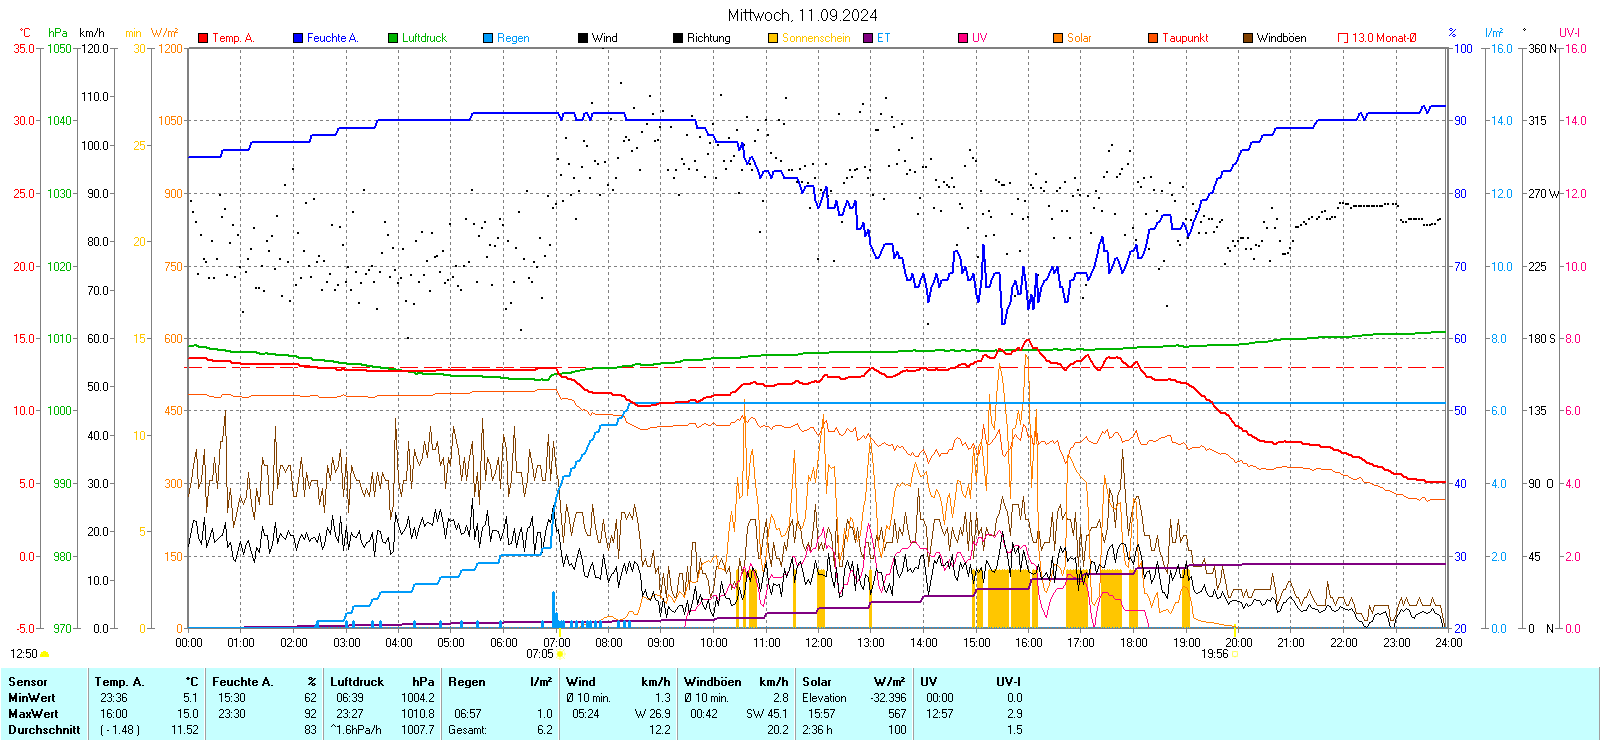Click the sunrise sun icon at 07:05

click(x=560, y=654)
